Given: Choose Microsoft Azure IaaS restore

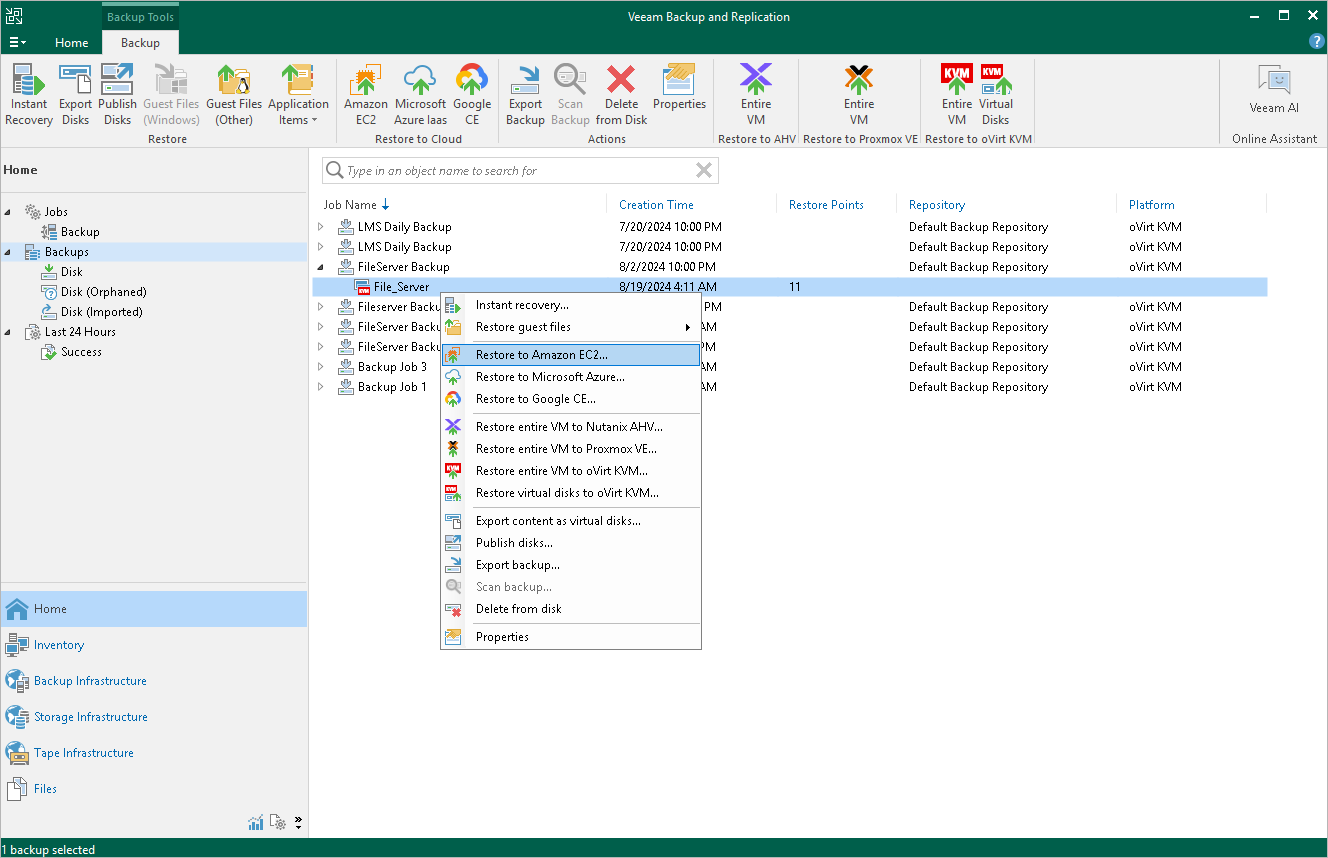Looking at the screenshot, I should (420, 95).
